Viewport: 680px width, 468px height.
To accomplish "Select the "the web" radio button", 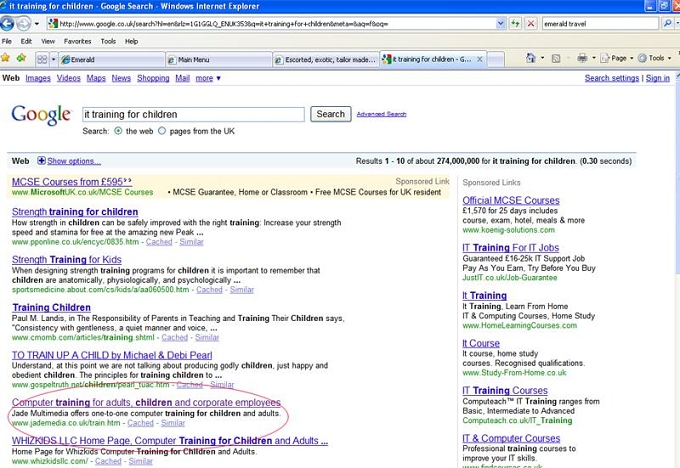I will point(118,131).
